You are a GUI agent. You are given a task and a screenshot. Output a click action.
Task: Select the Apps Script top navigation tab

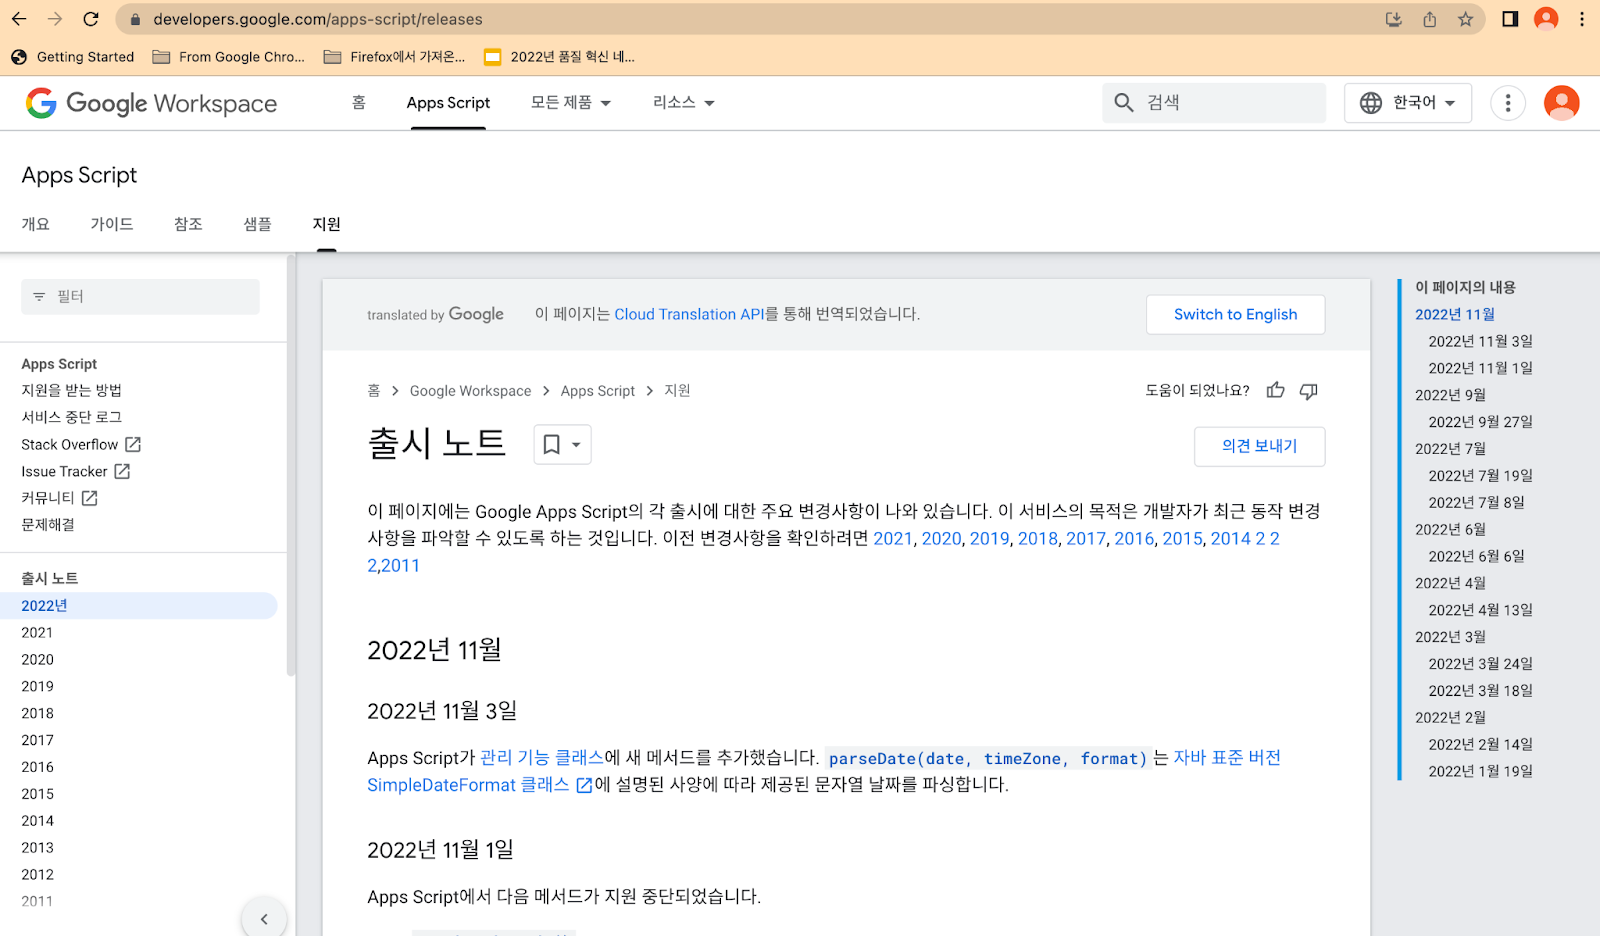[448, 103]
